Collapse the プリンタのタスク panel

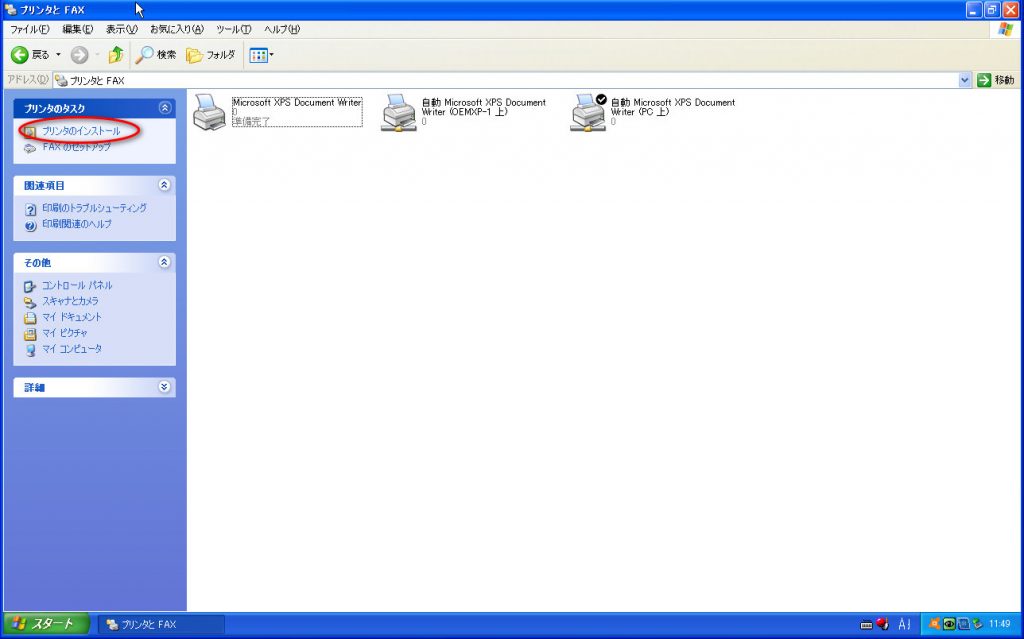tap(165, 108)
